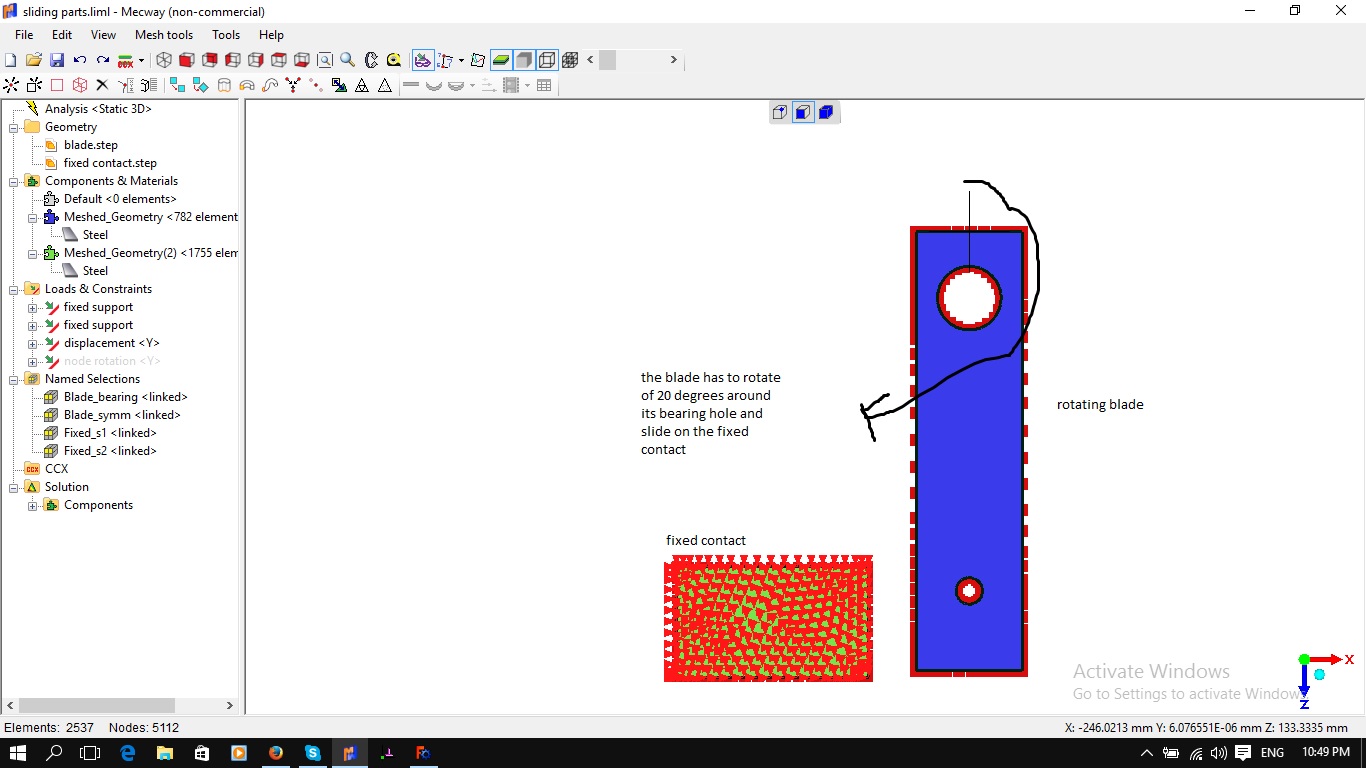Open the File menu
Viewport: 1366px width, 768px height.
coord(24,35)
